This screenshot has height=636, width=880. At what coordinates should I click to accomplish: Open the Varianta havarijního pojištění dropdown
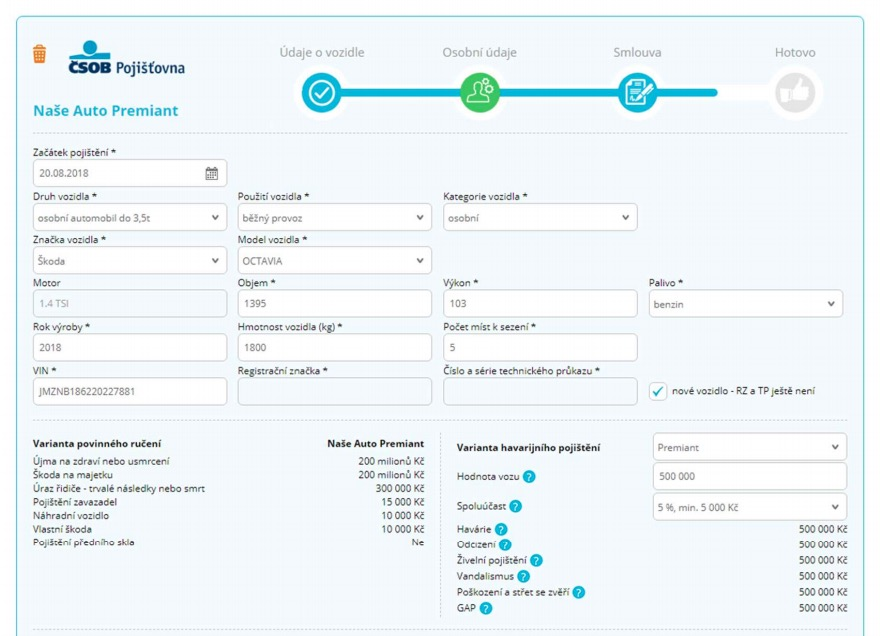(x=750, y=447)
